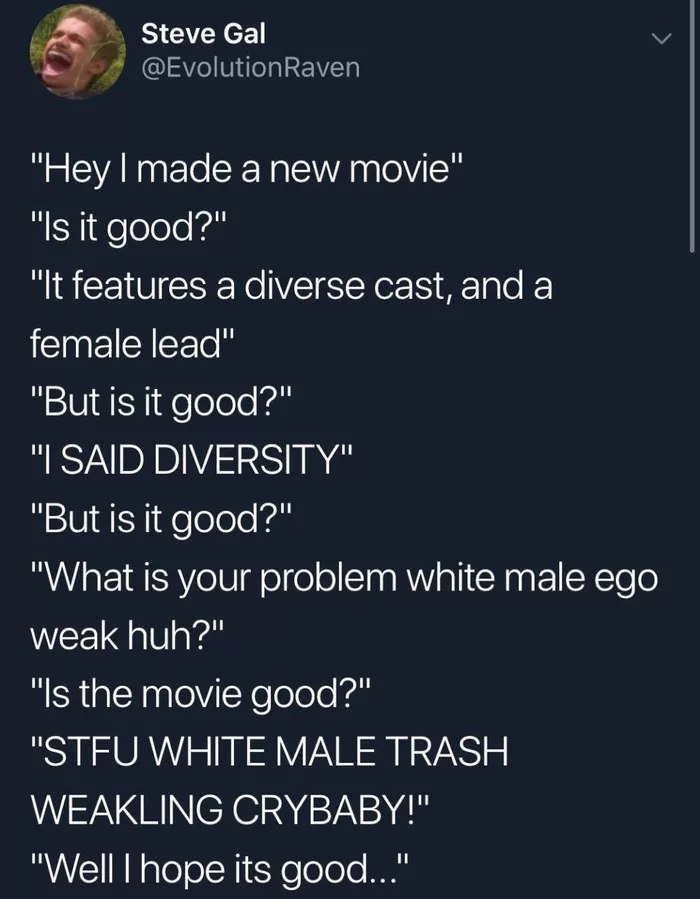Click the final "Well I hope its good..." line
The width and height of the screenshot is (700, 899).
[x=220, y=869]
